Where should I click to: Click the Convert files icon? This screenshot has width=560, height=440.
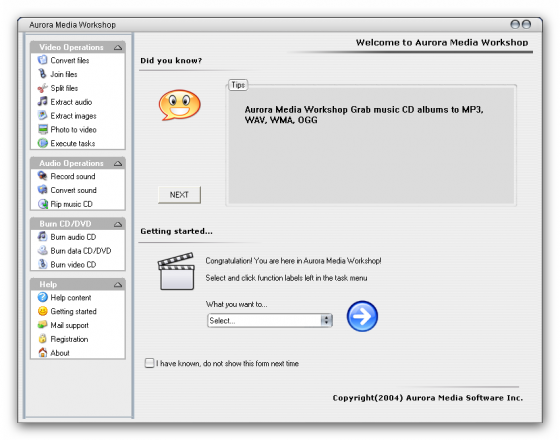point(42,60)
